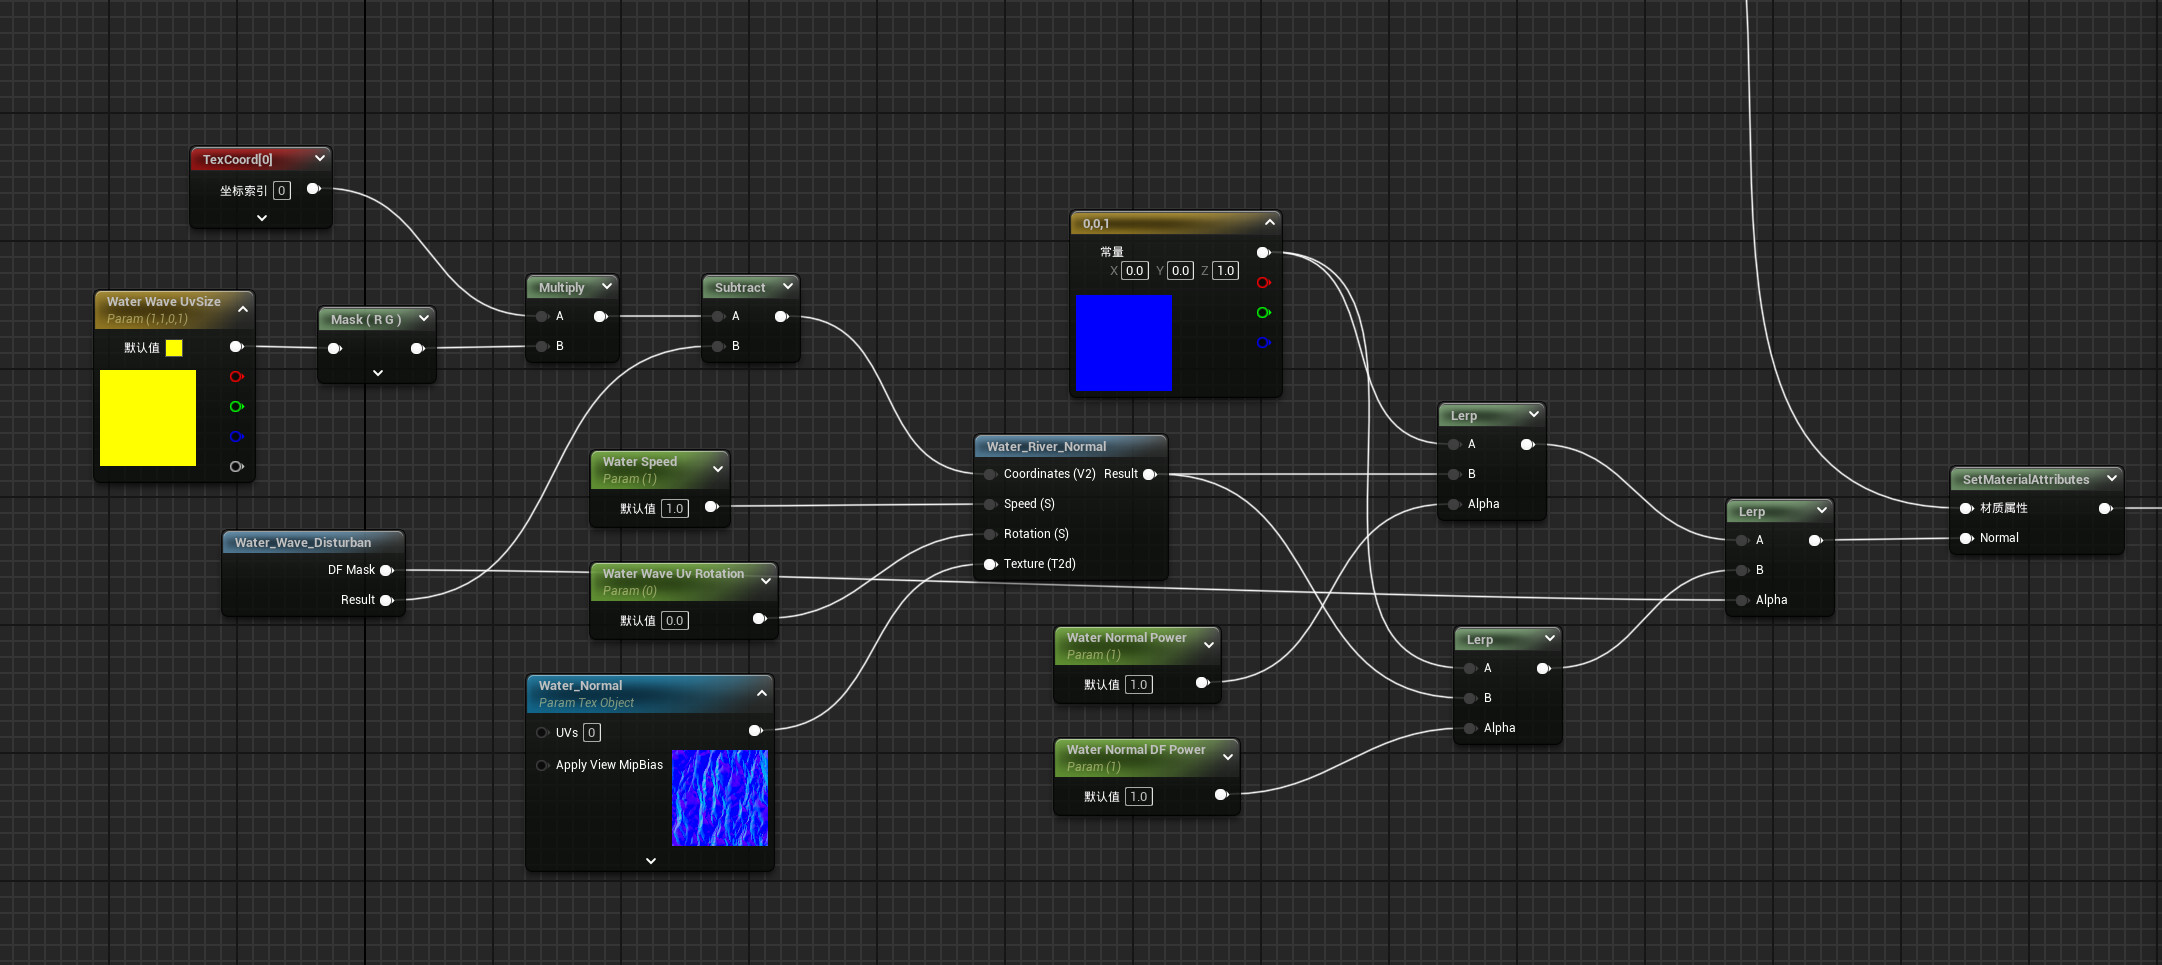Toggle the Multiply node chevron
The image size is (2162, 965).
tap(607, 286)
